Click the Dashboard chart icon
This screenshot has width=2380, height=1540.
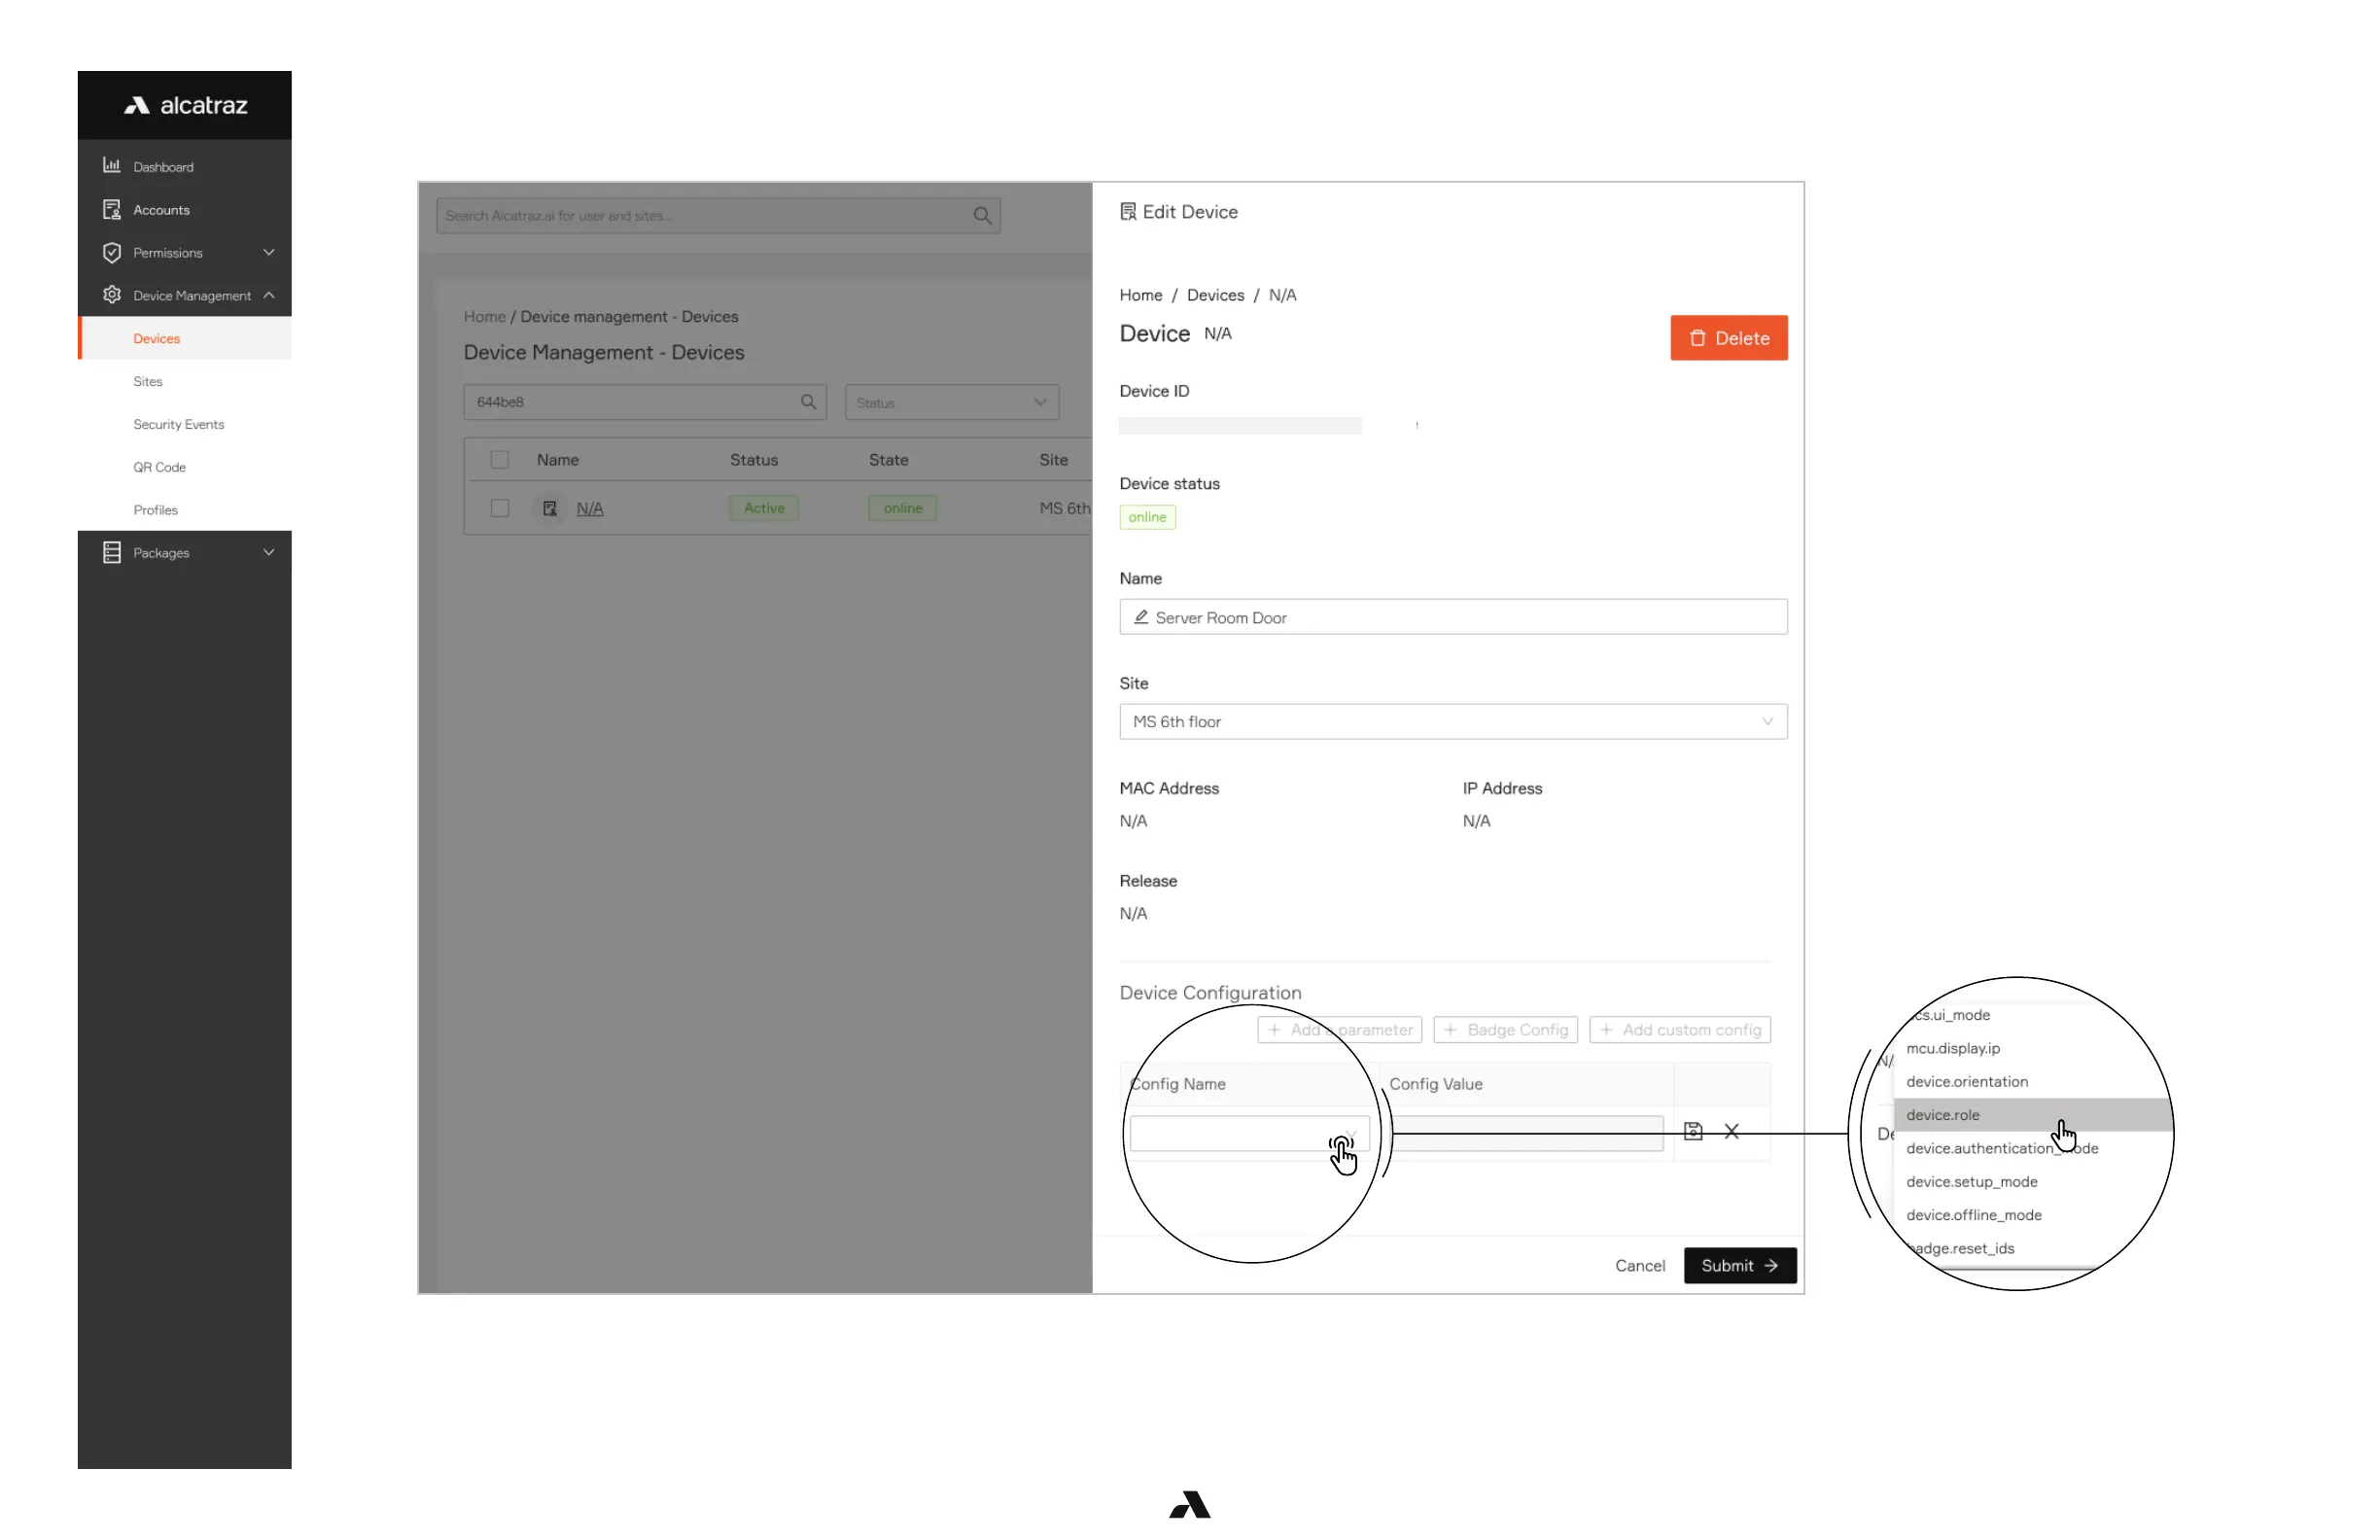point(111,166)
